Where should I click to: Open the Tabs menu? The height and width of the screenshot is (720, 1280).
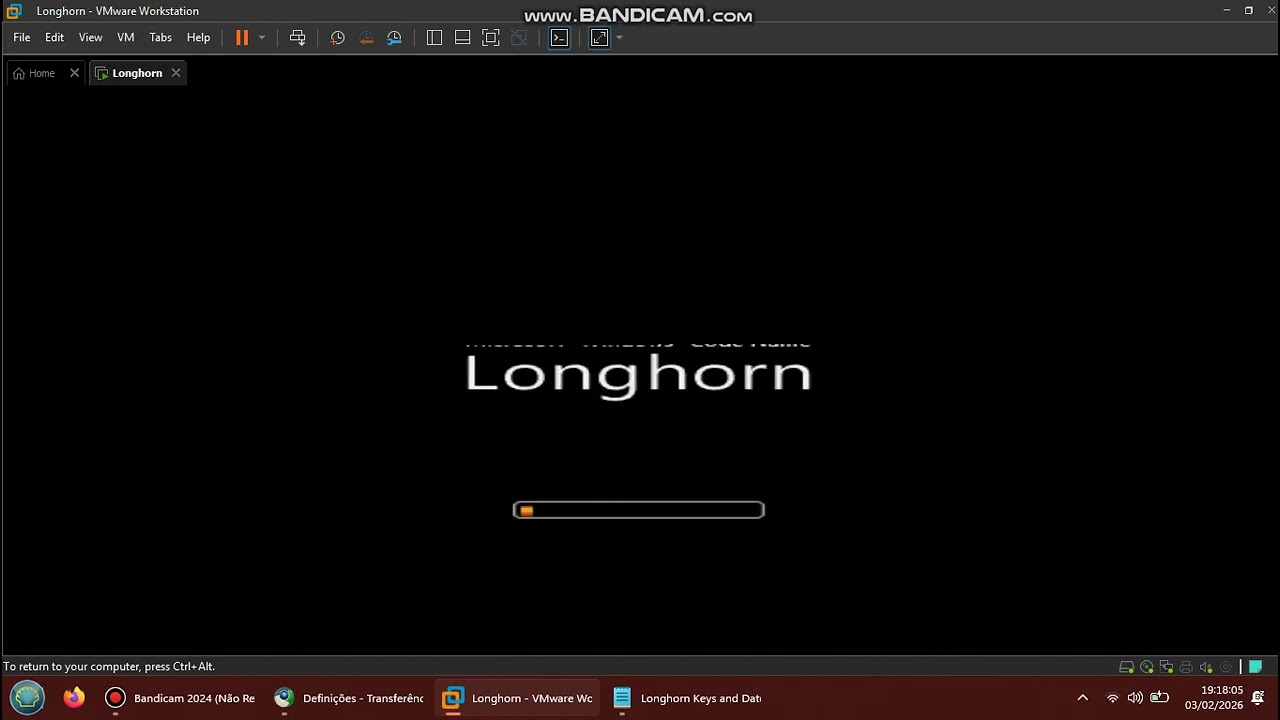(x=160, y=37)
